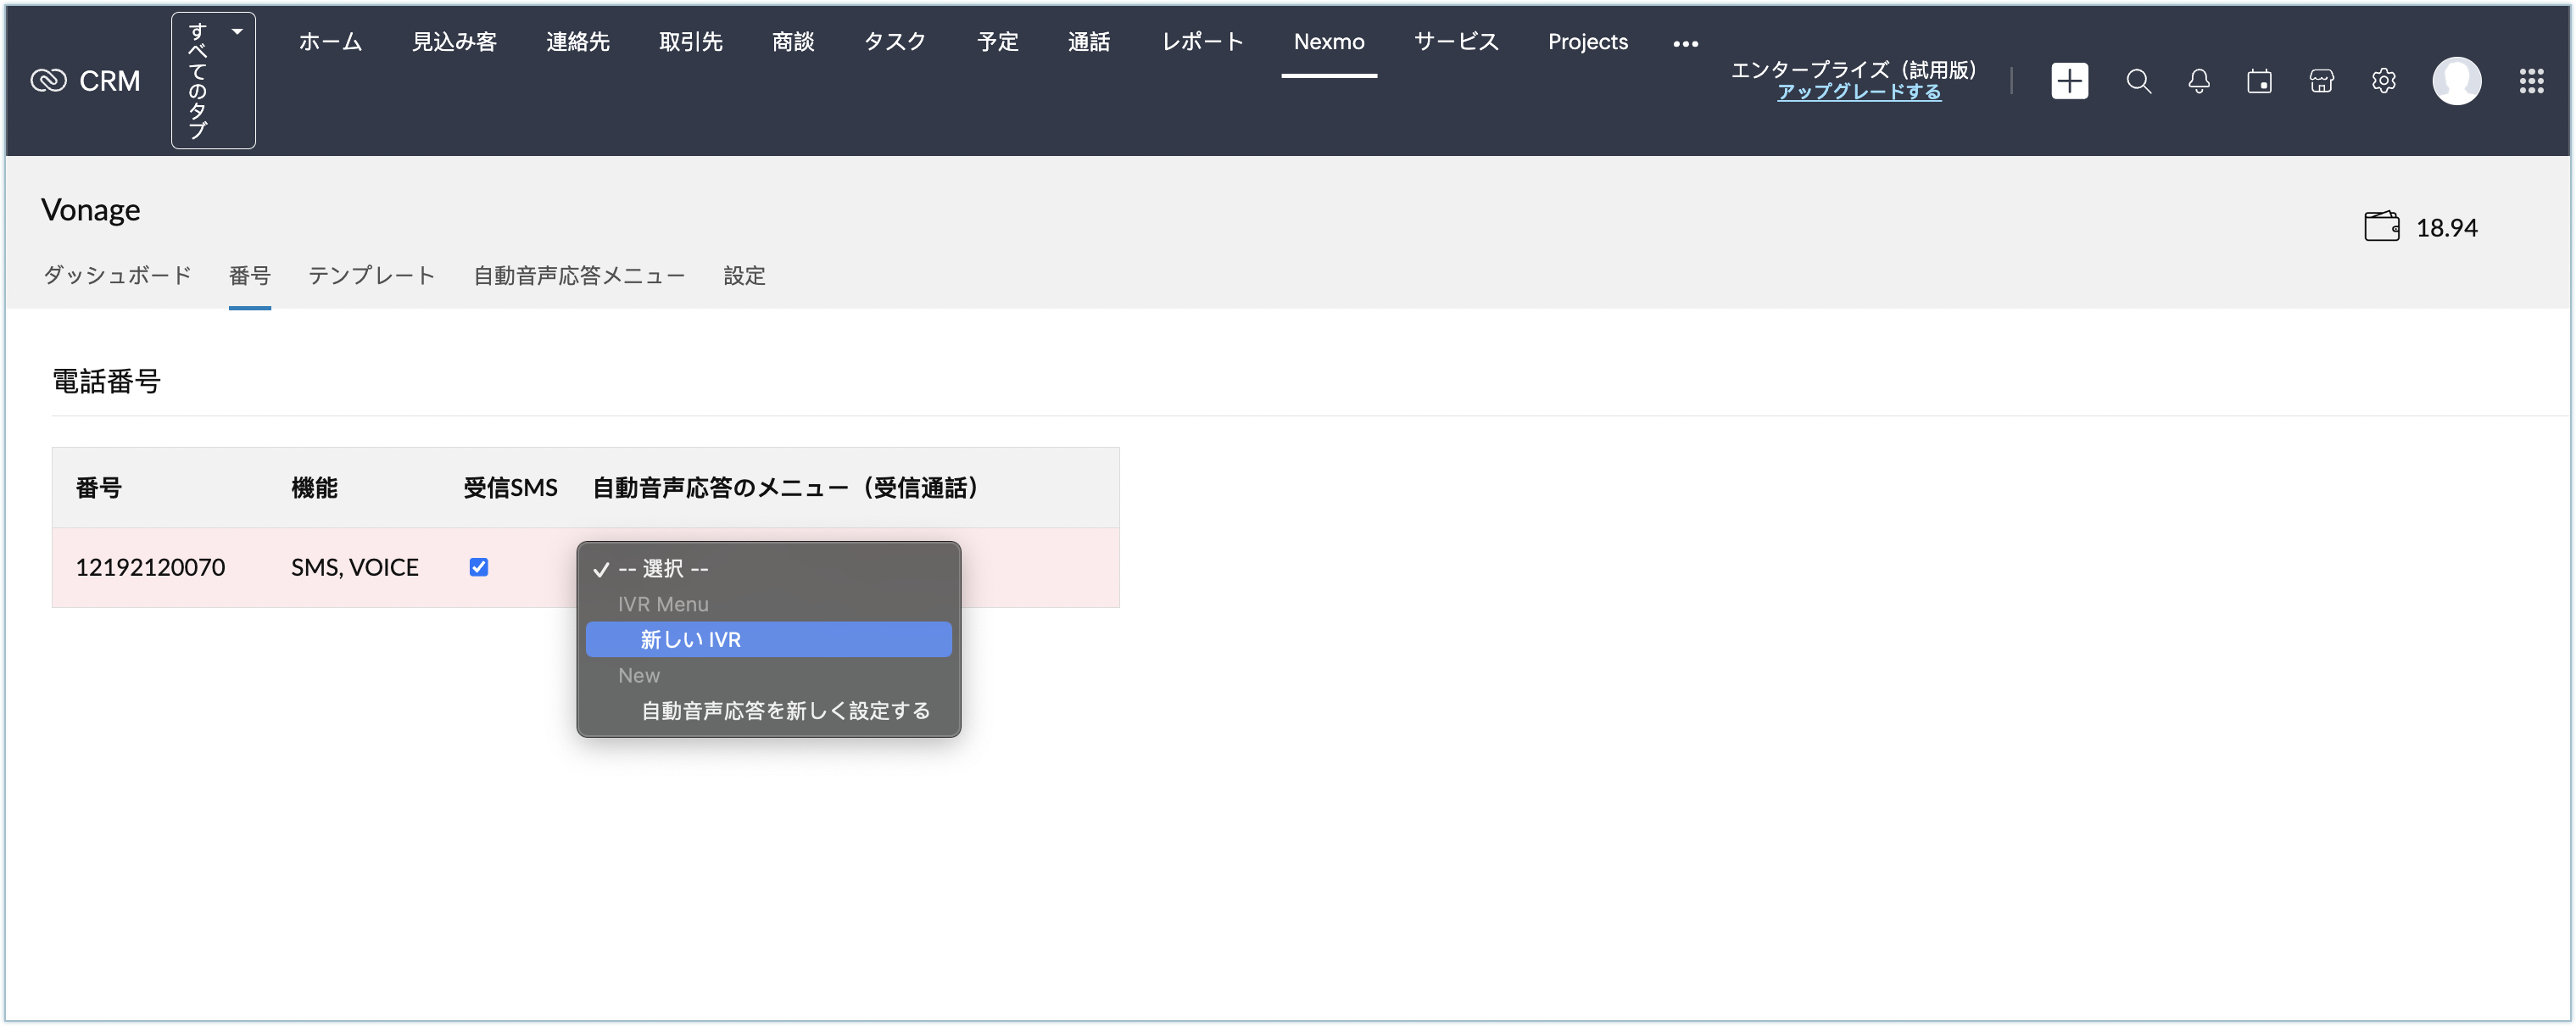Open the calendar icon in header

2259,81
